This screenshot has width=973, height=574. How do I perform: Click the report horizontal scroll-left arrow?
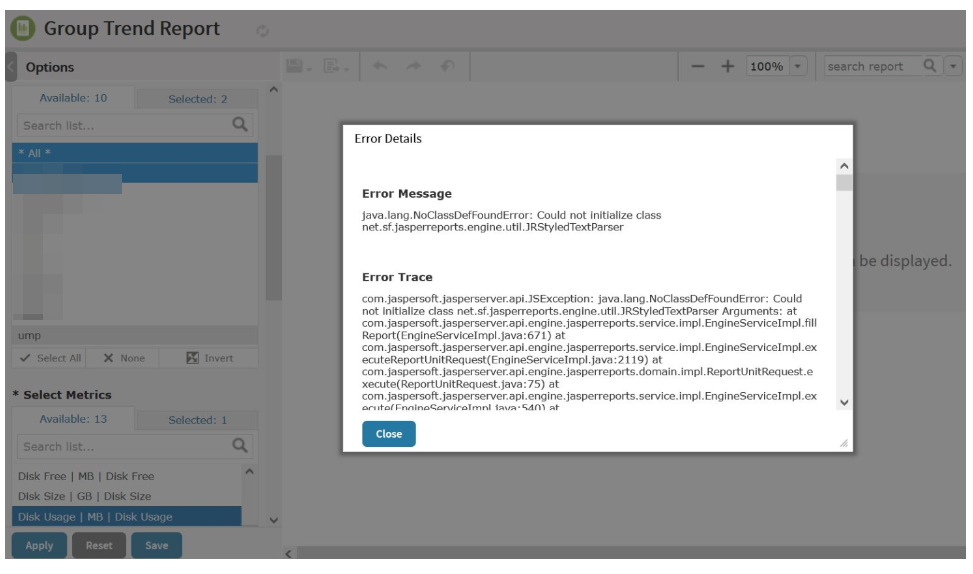(x=288, y=554)
